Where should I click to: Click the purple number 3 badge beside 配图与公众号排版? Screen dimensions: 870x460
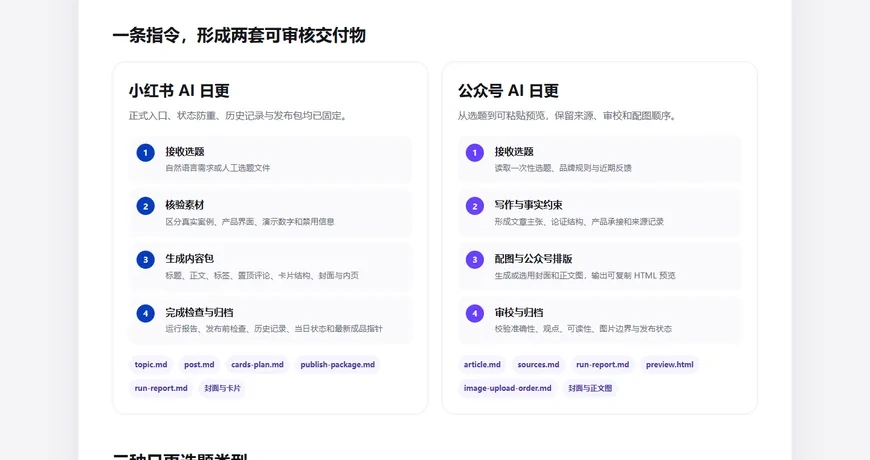click(474, 260)
